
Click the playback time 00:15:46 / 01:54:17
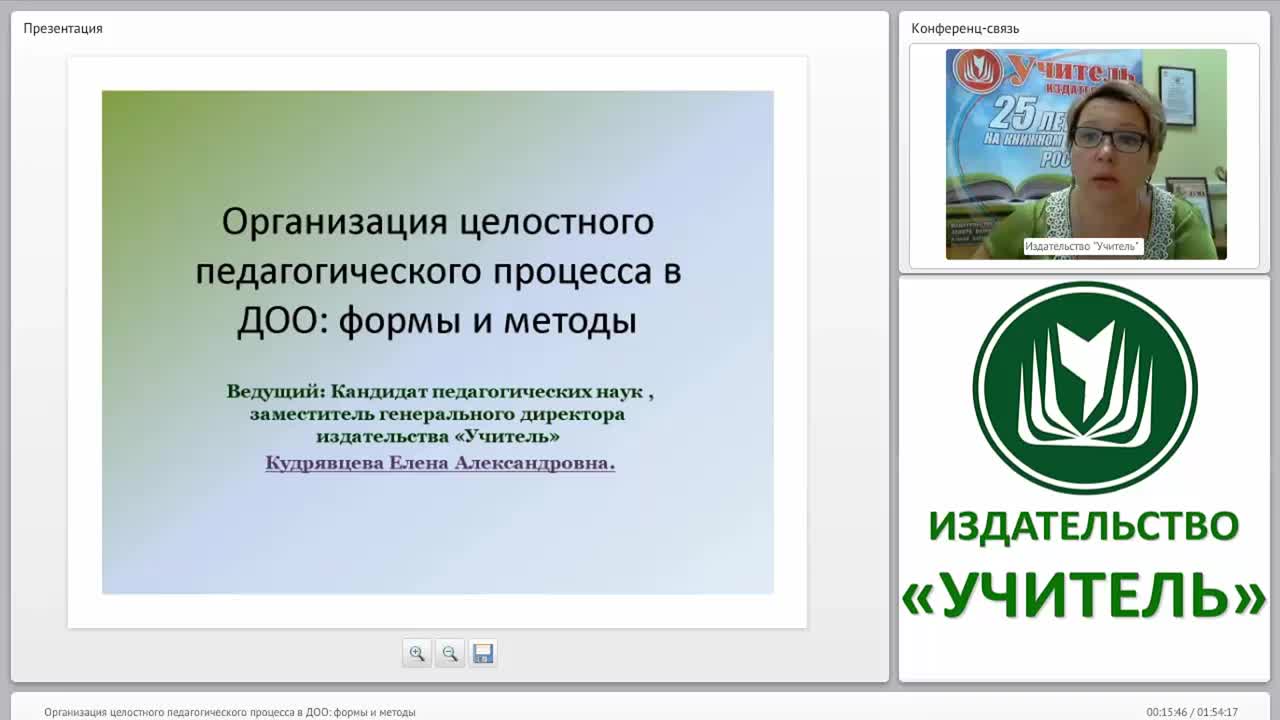(x=1192, y=712)
